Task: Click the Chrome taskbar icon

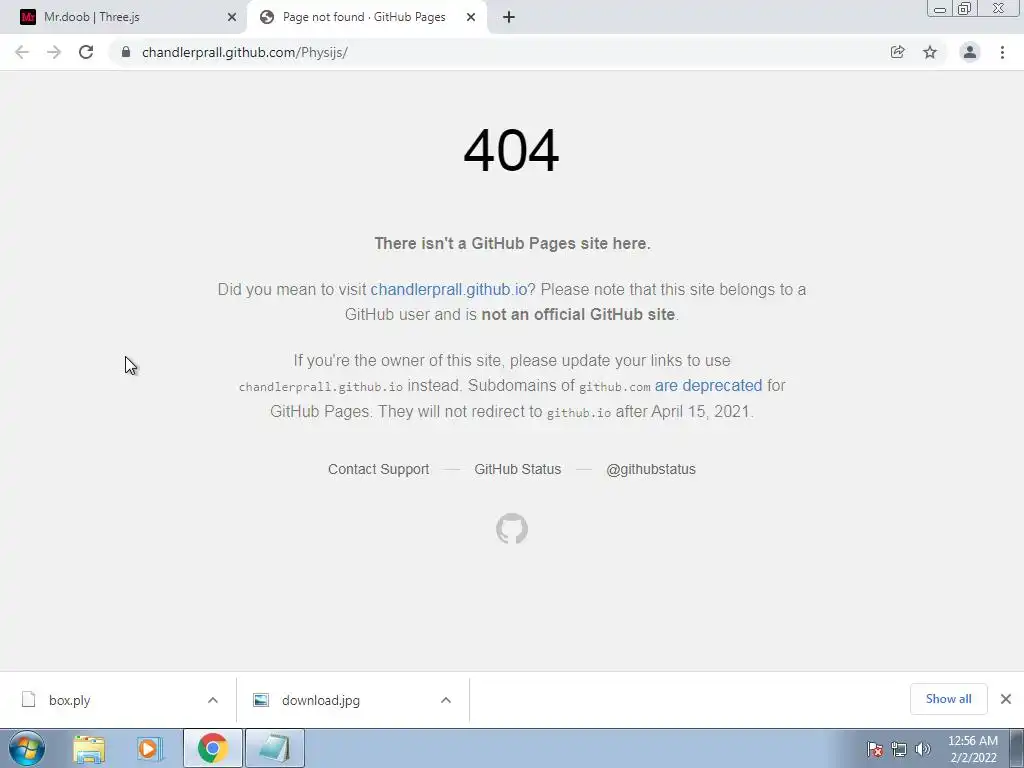Action: 213,748
